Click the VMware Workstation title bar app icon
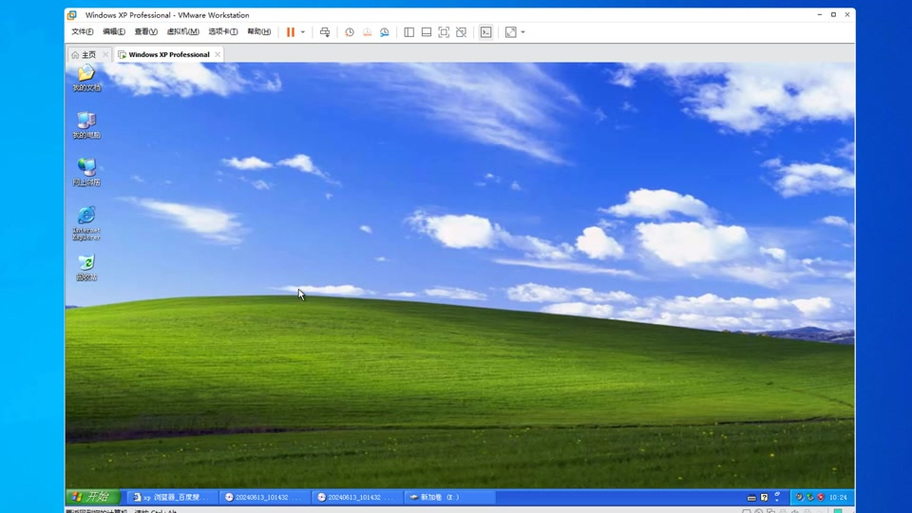The height and width of the screenshot is (513, 912). (72, 15)
